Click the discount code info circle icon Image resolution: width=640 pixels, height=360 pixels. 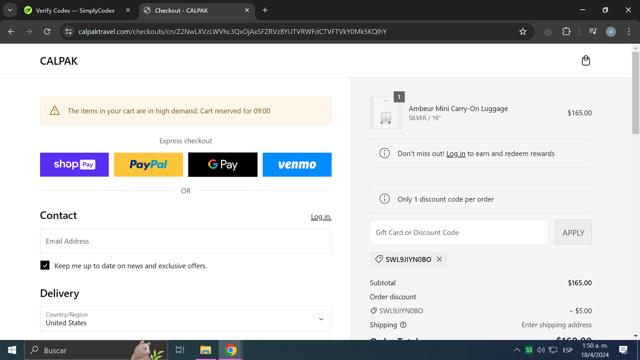tap(384, 199)
